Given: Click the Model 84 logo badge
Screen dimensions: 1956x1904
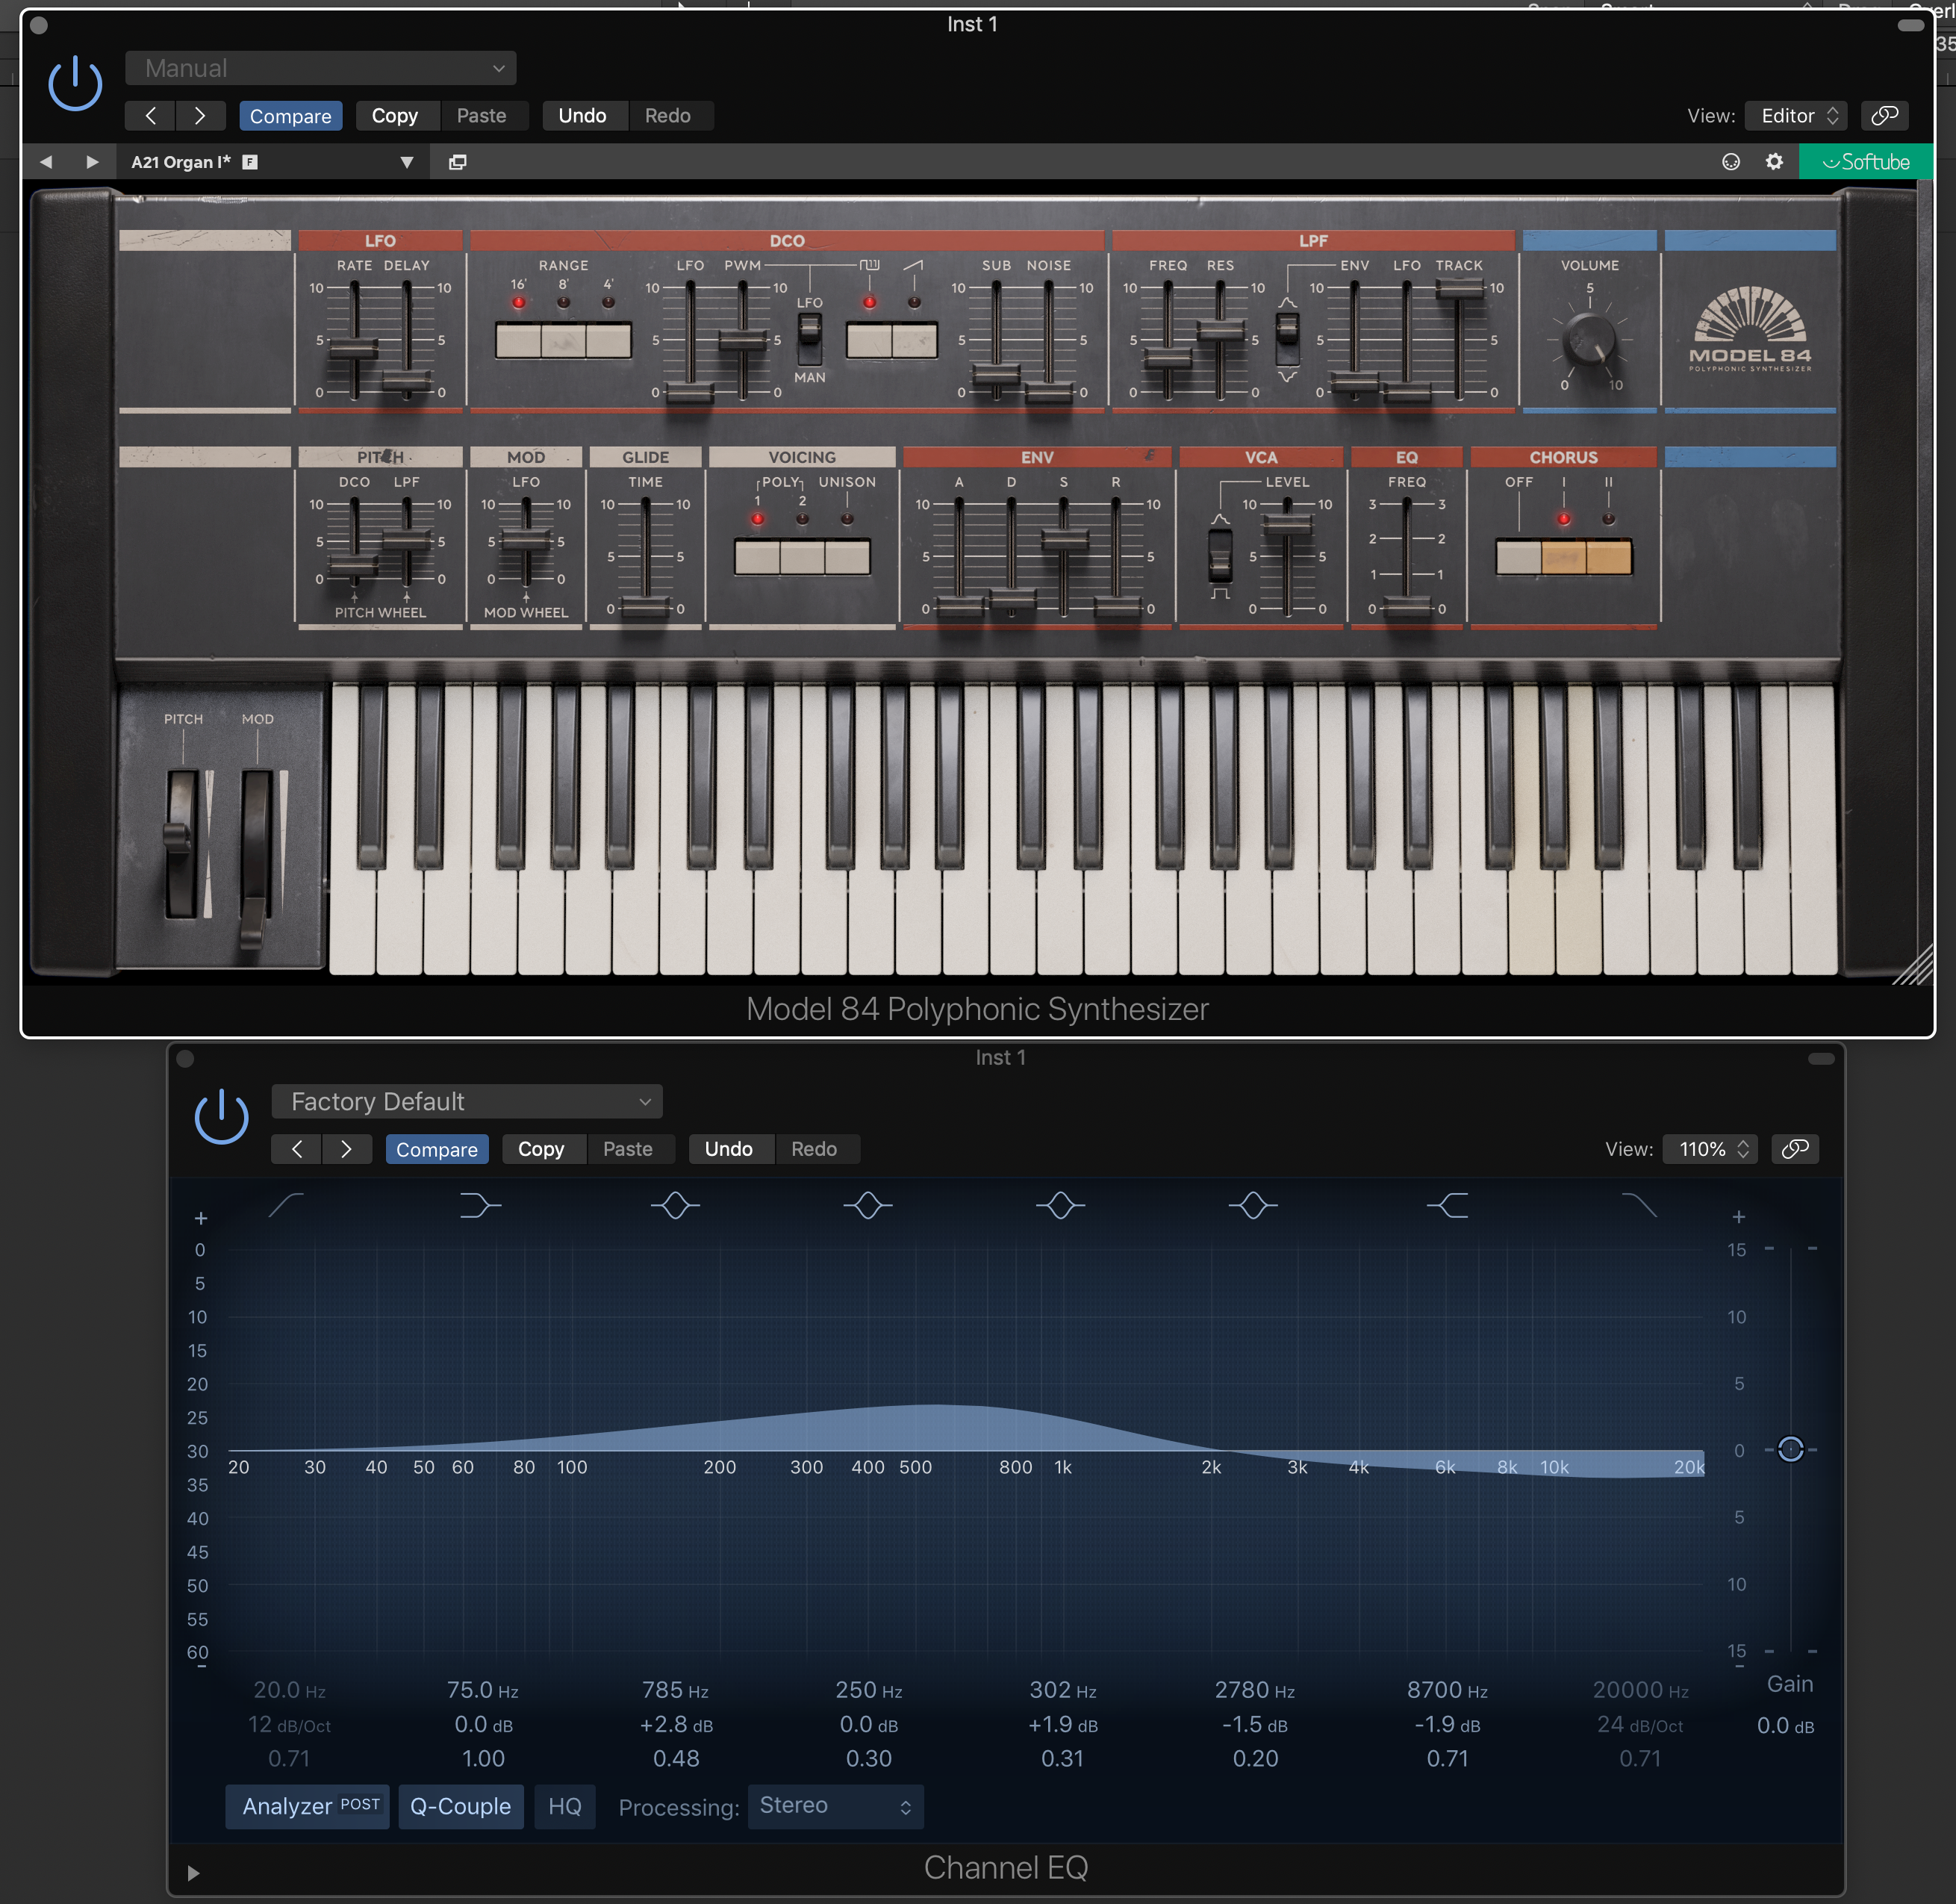Looking at the screenshot, I should coord(1750,330).
